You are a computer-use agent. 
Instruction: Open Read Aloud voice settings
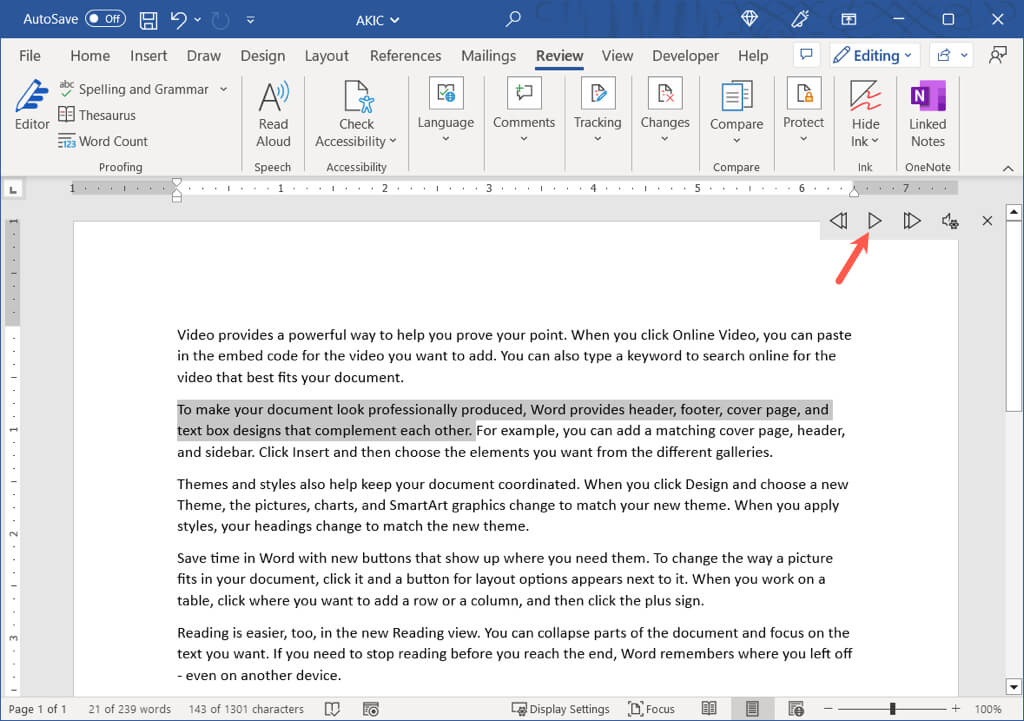tap(950, 221)
